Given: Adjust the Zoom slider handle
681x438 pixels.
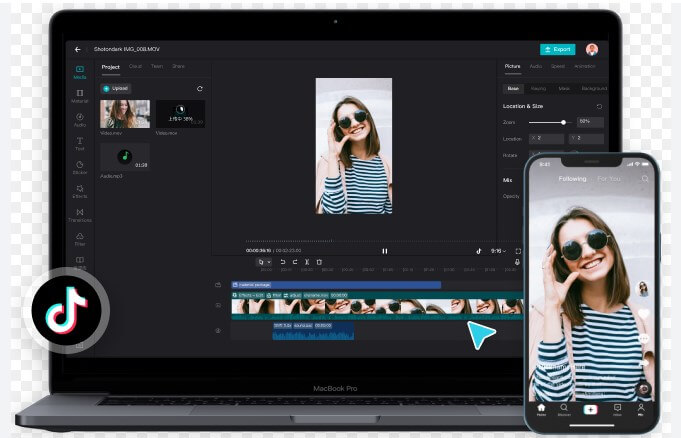Looking at the screenshot, I should (x=563, y=122).
